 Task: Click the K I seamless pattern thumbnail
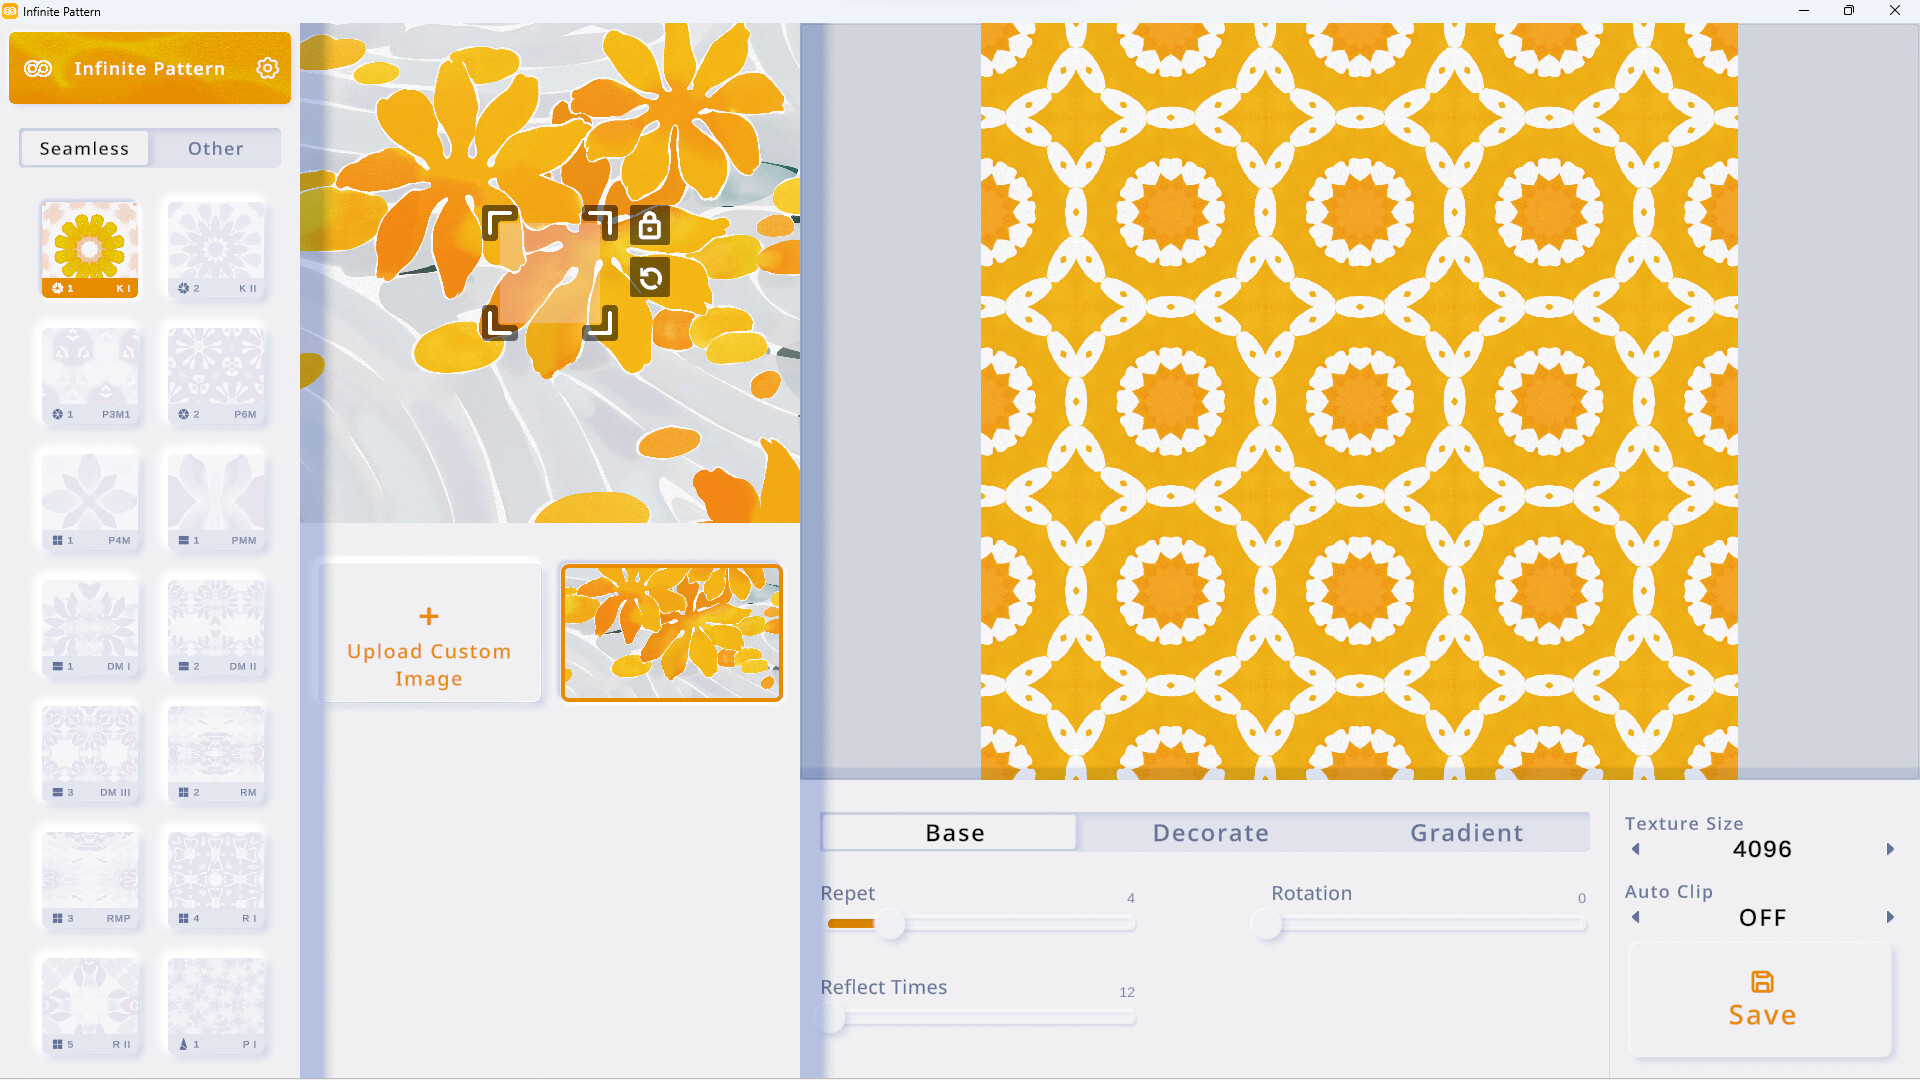point(88,247)
